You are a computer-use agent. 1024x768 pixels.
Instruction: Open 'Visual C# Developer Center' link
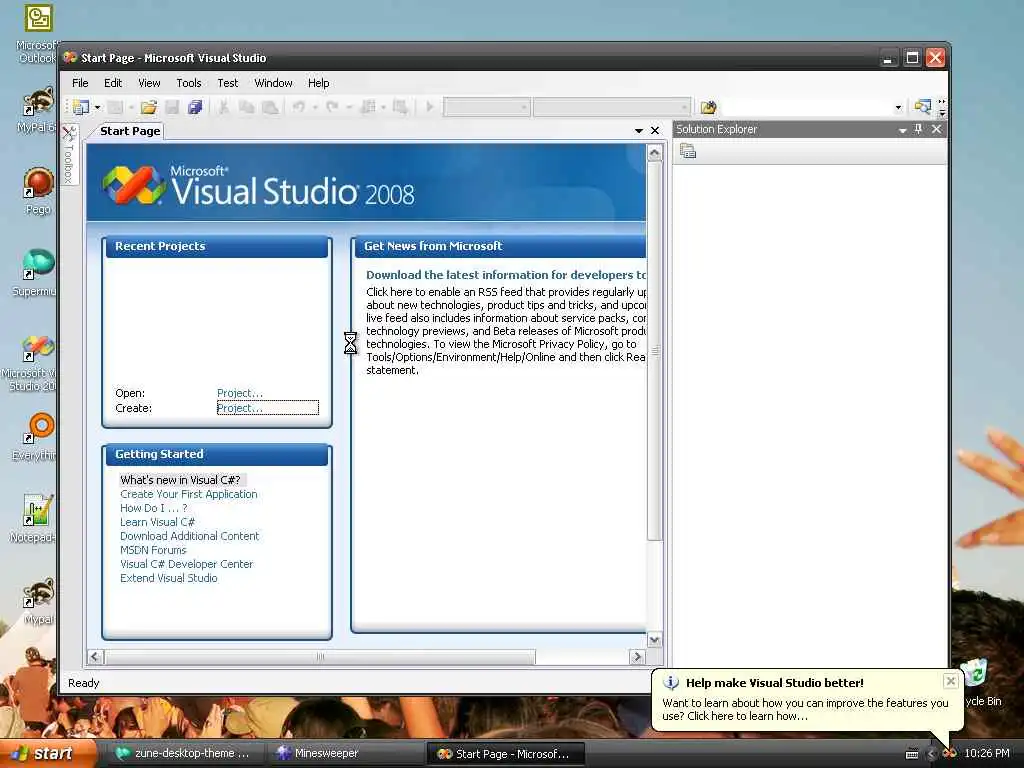click(x=186, y=564)
